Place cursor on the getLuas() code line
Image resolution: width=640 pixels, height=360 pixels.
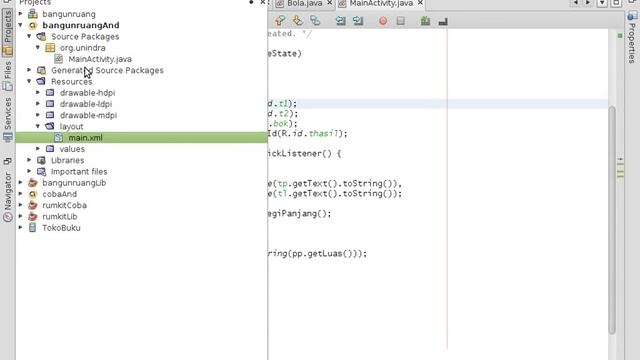[x=318, y=253]
